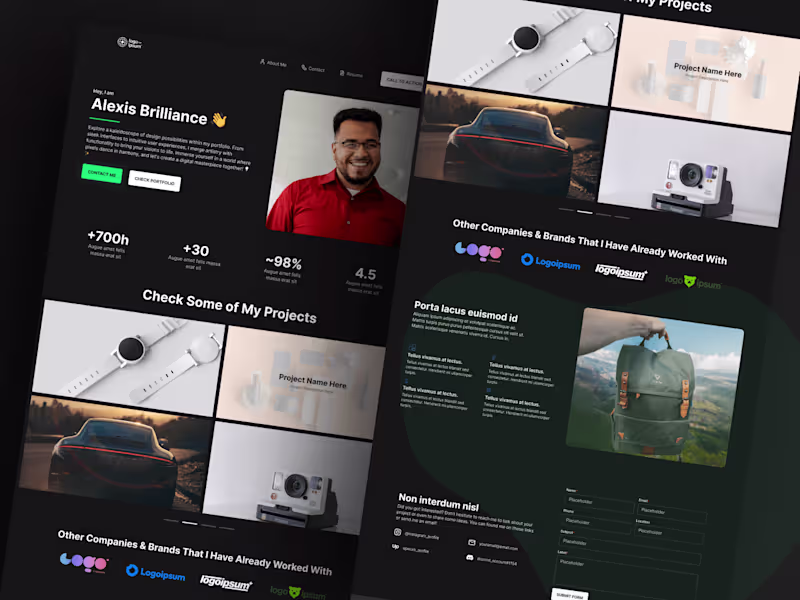Click the Upwork icon next to upwork_profile
The image size is (800, 600).
[395, 546]
